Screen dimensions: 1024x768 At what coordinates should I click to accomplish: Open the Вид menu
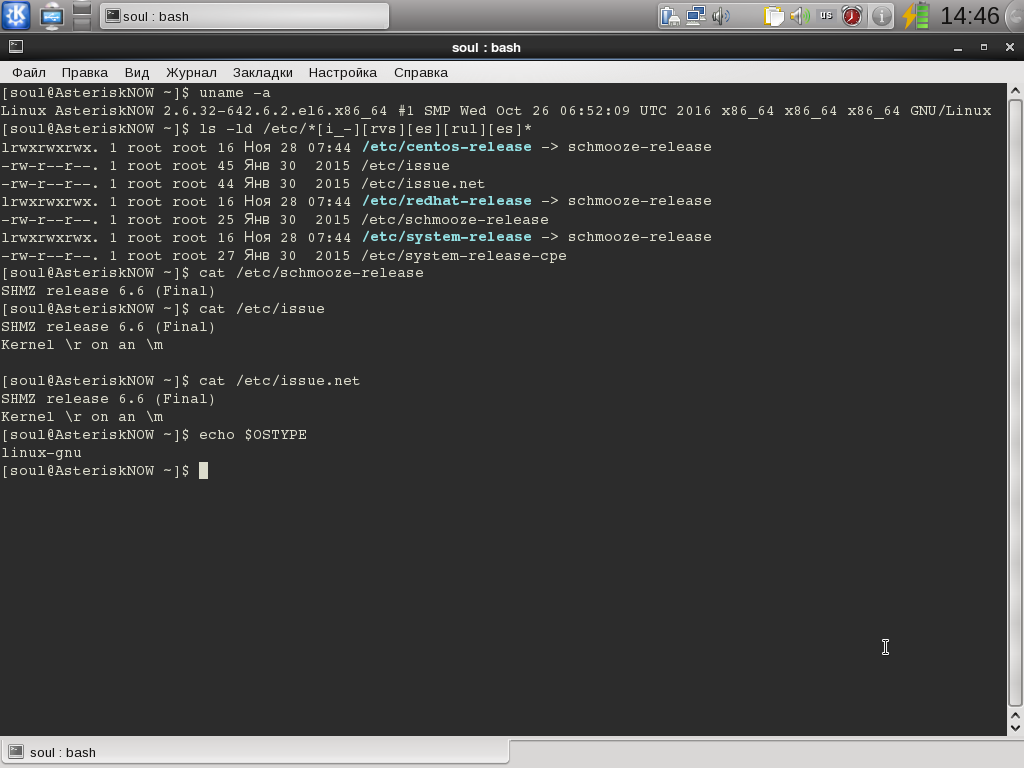coord(136,72)
